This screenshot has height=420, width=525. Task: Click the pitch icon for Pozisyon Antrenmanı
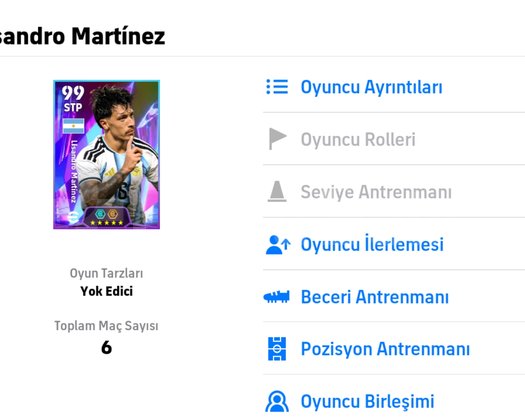(x=277, y=349)
